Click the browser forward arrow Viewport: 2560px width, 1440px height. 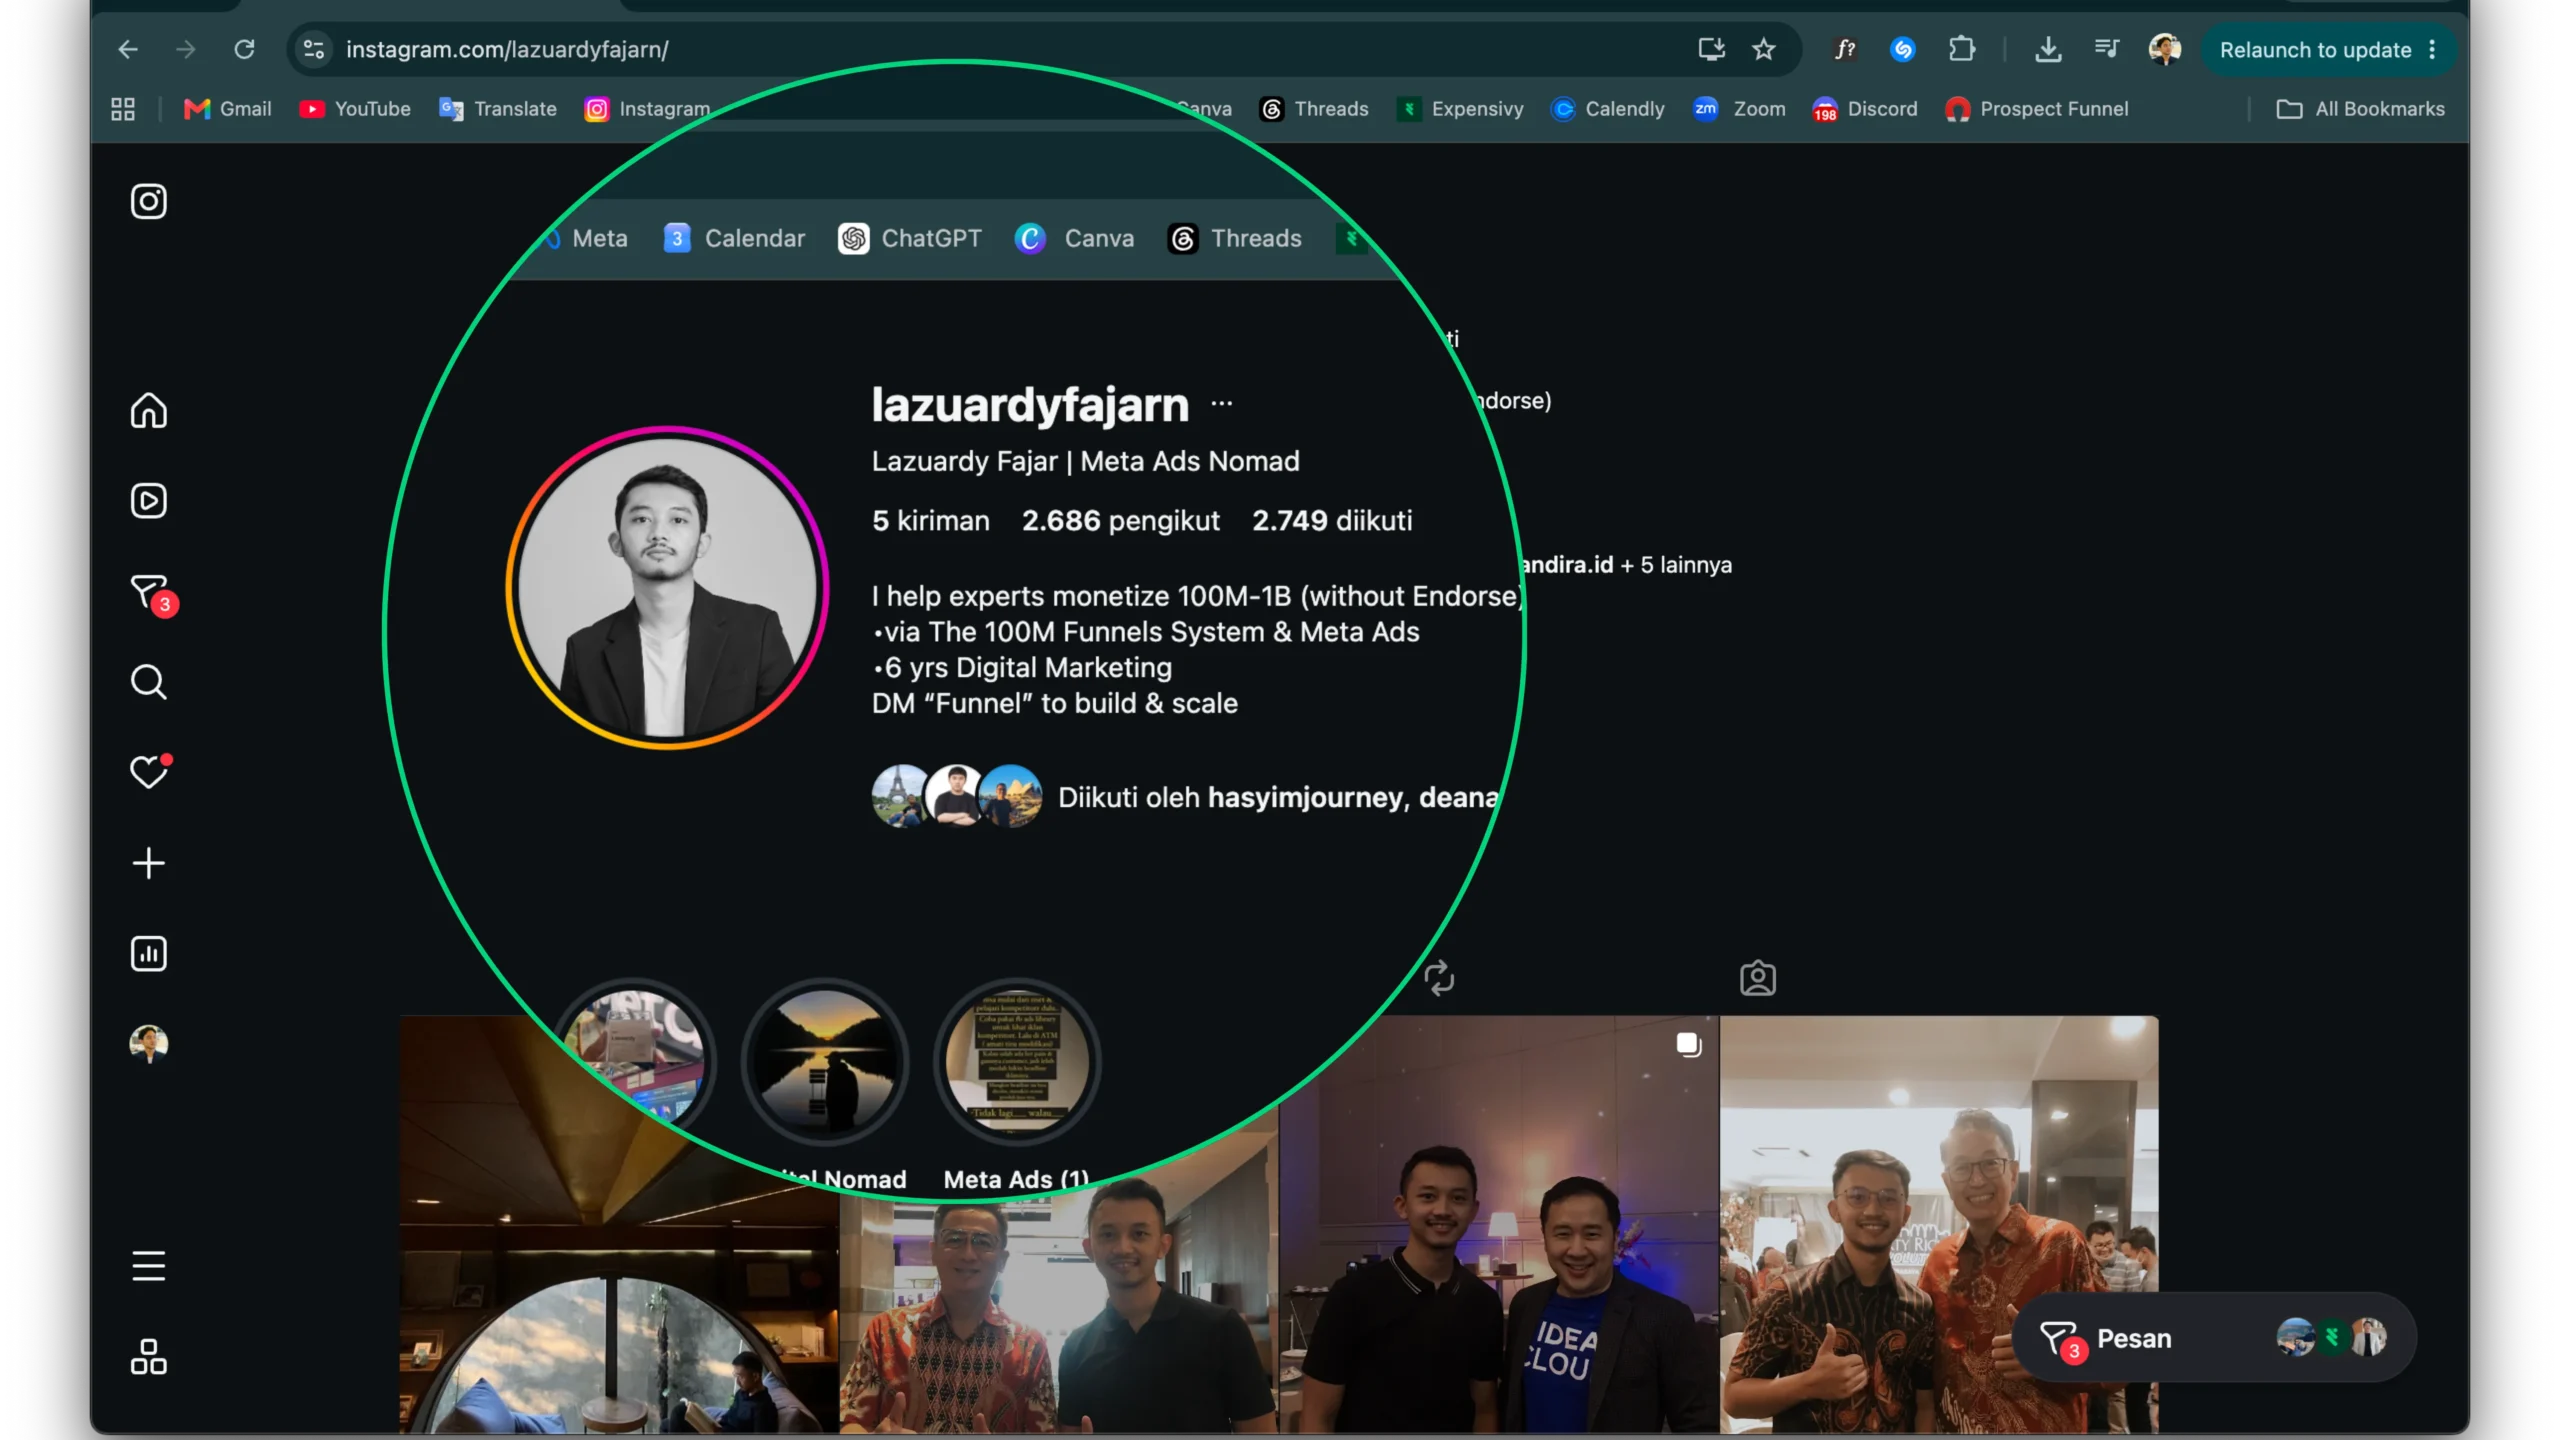coord(186,49)
